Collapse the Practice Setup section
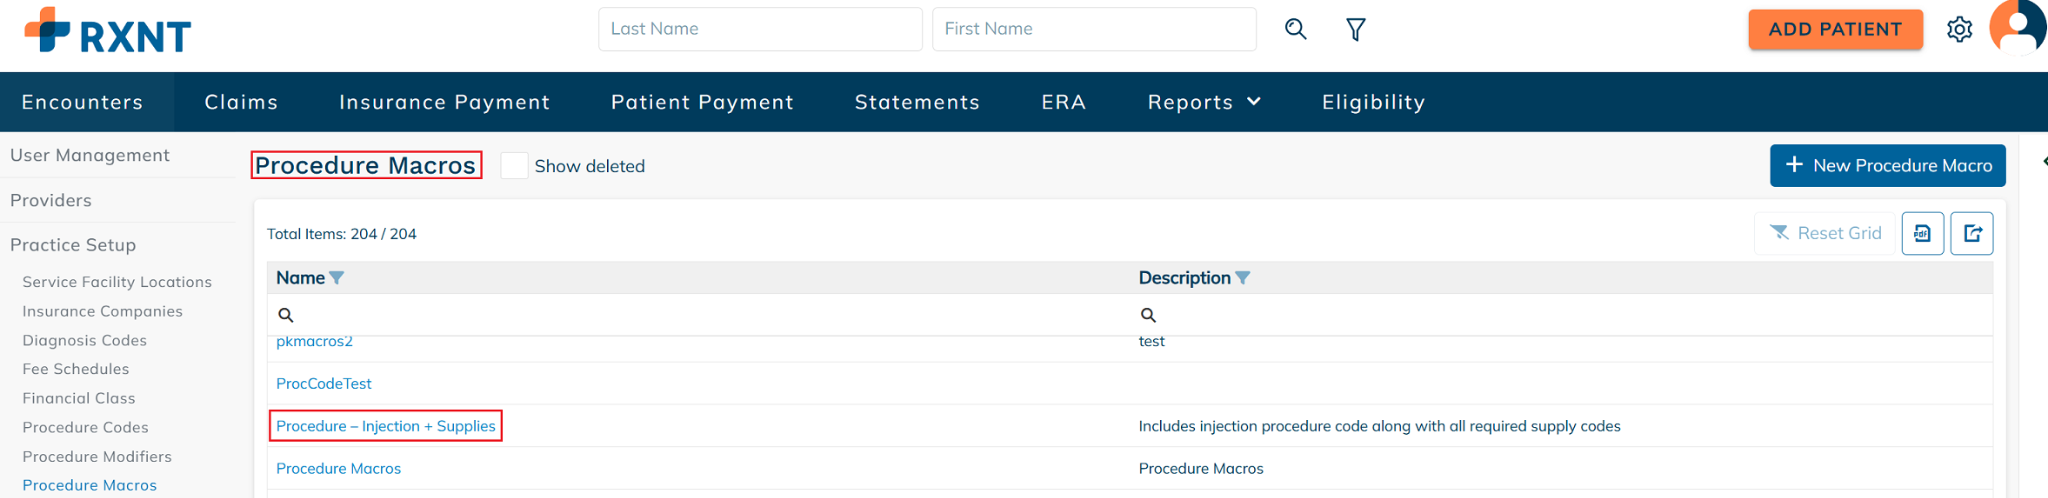 (x=73, y=245)
